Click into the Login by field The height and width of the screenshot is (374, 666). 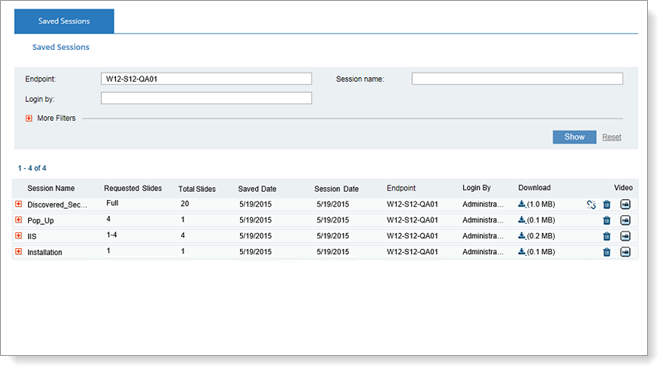tap(206, 98)
